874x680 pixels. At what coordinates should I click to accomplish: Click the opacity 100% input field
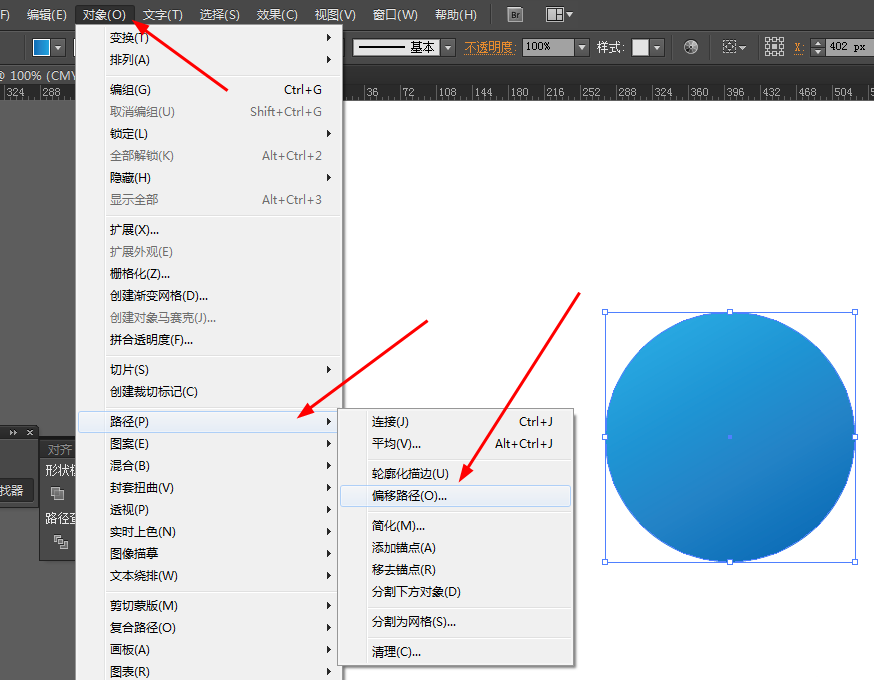[x=548, y=47]
